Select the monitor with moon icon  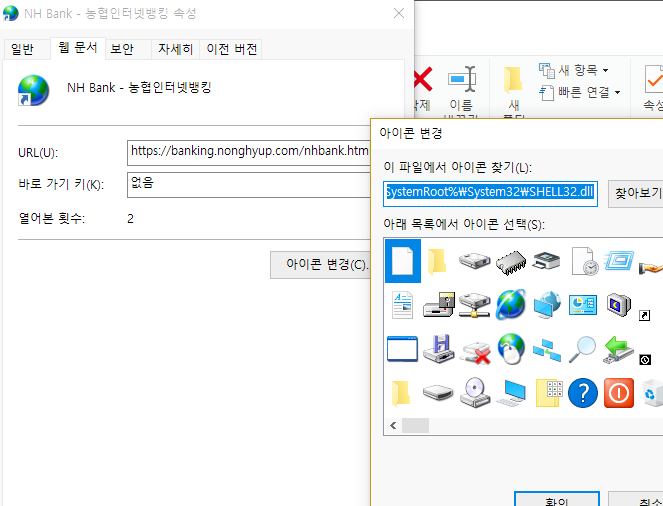point(619,304)
